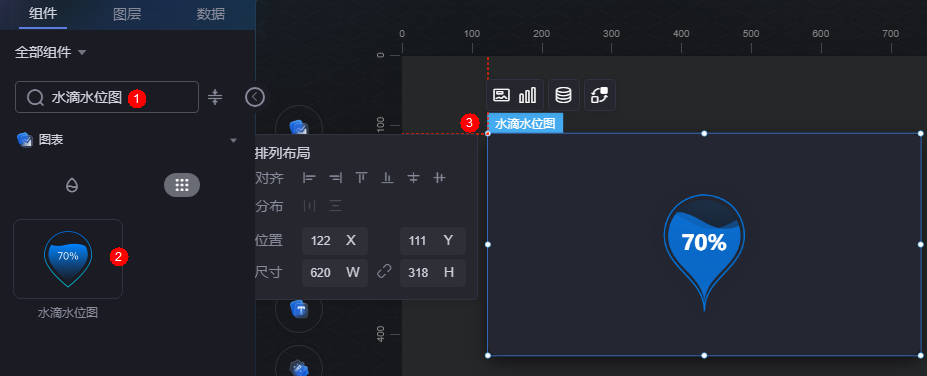Click the align top icon
927x376 pixels.
[x=361, y=177]
